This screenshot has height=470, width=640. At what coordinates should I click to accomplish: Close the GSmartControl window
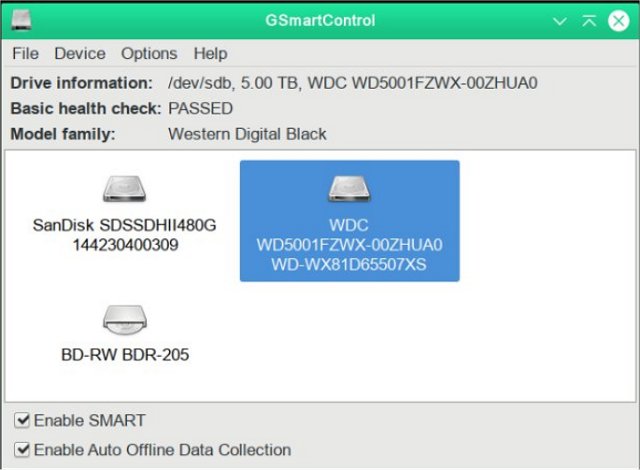[x=619, y=21]
